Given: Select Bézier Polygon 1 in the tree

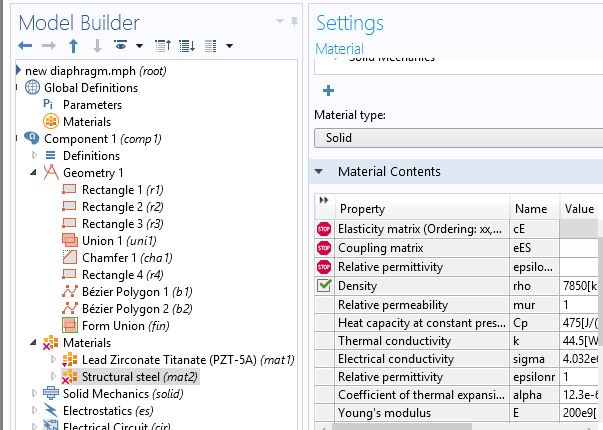Looking at the screenshot, I should [x=126, y=292].
